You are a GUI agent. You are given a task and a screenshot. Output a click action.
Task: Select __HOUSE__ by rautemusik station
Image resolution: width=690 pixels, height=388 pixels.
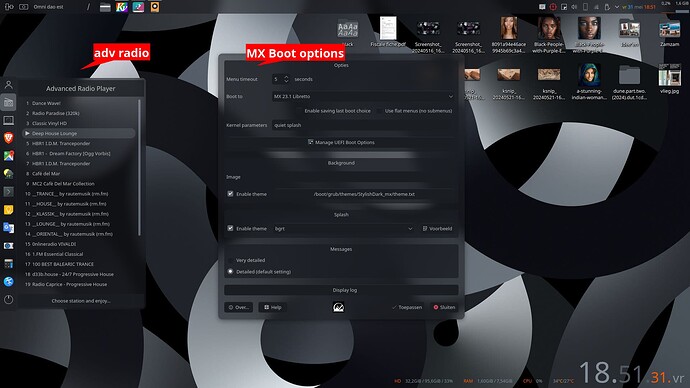tap(79, 204)
